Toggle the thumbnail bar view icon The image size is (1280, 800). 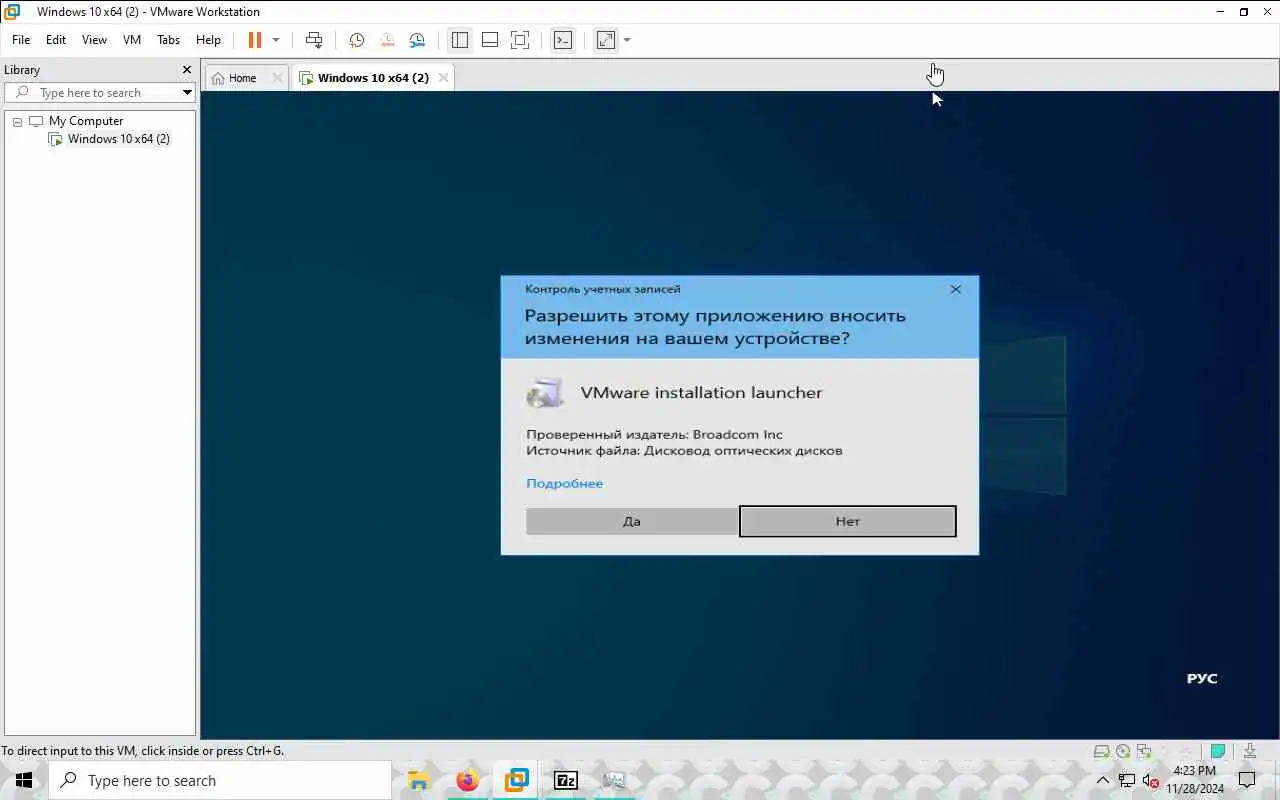pos(490,40)
